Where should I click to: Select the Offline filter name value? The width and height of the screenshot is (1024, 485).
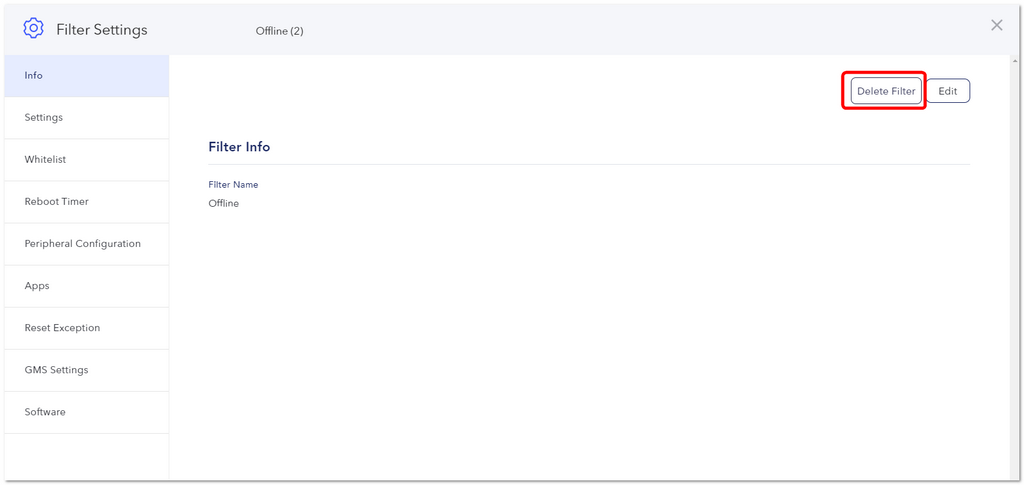[223, 204]
